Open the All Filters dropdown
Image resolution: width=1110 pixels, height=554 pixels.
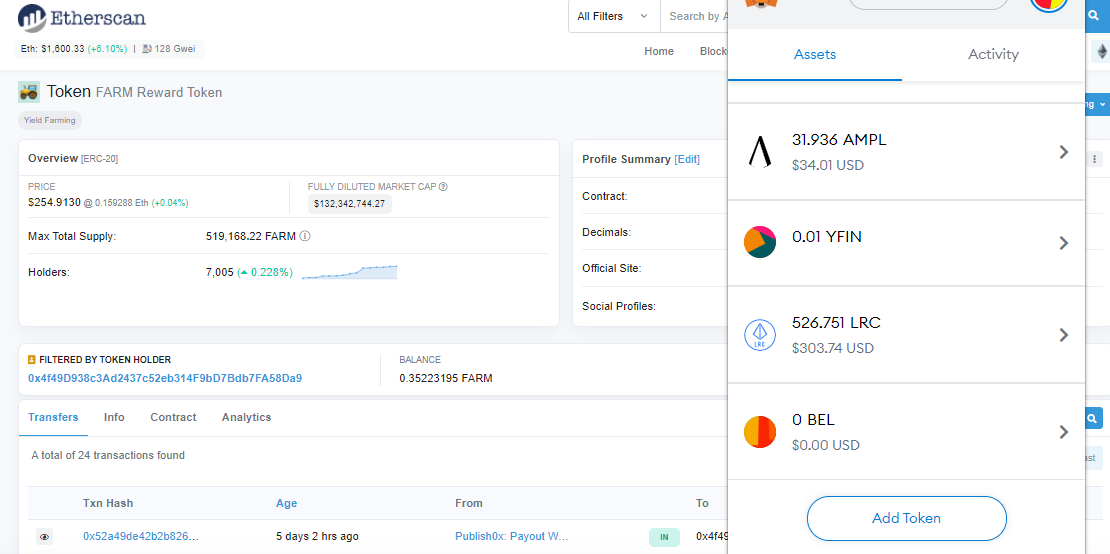coord(614,16)
